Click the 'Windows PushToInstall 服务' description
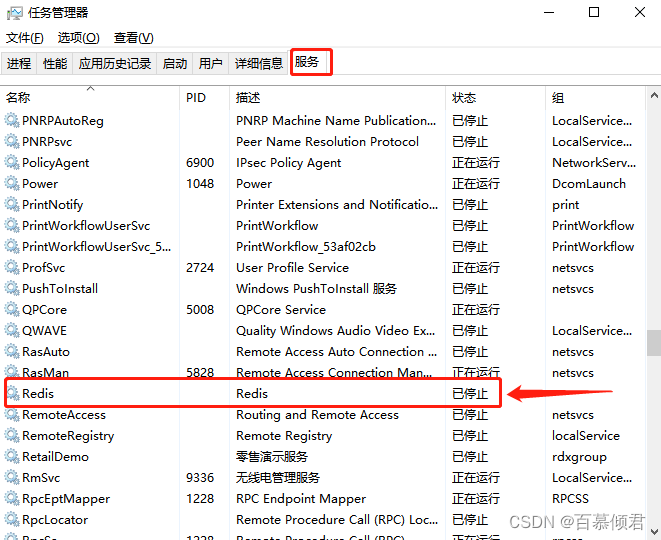The image size is (661, 540). 317,289
